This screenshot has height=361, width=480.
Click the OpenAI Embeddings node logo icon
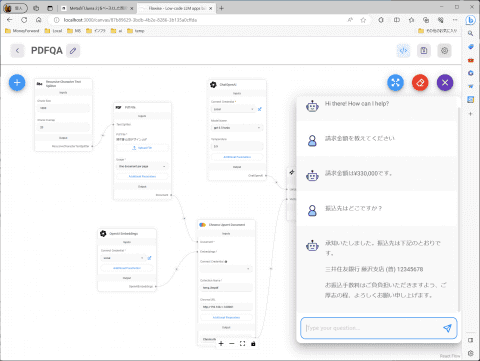click(103, 234)
